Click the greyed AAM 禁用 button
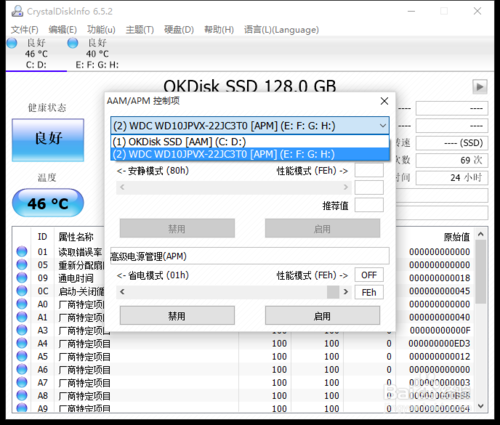The height and width of the screenshot is (425, 500). [x=177, y=228]
